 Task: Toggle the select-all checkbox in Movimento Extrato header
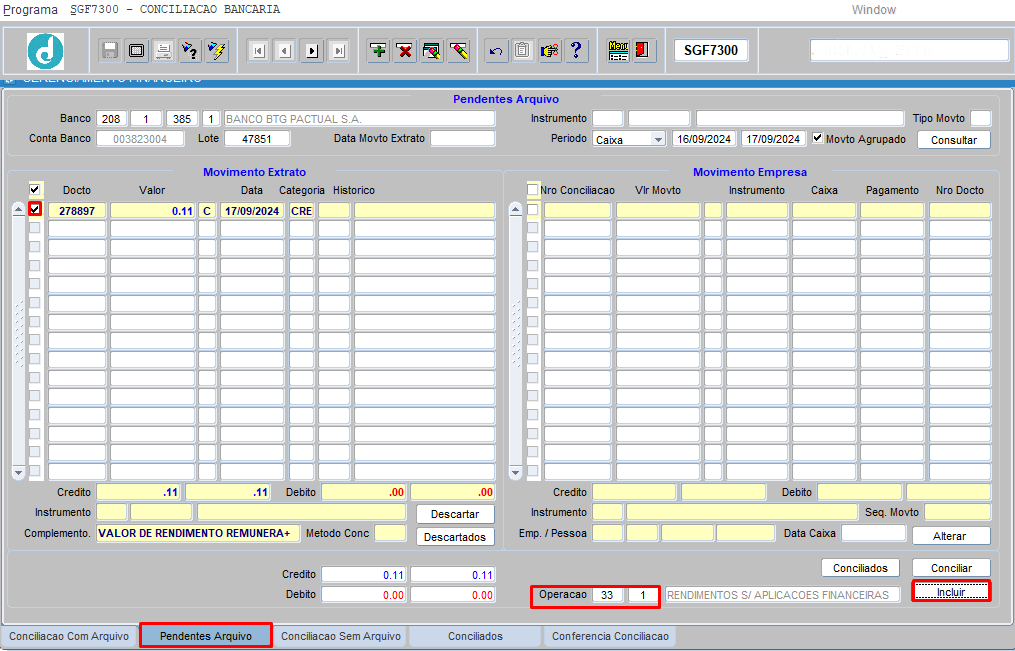35,190
